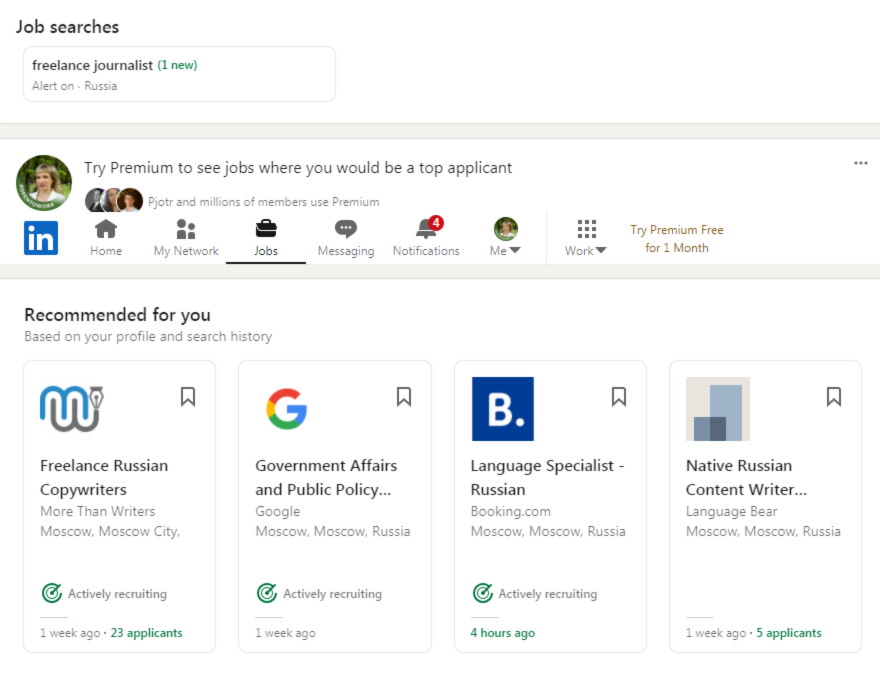
Task: Open Messaging from navigation bar
Action: point(346,238)
